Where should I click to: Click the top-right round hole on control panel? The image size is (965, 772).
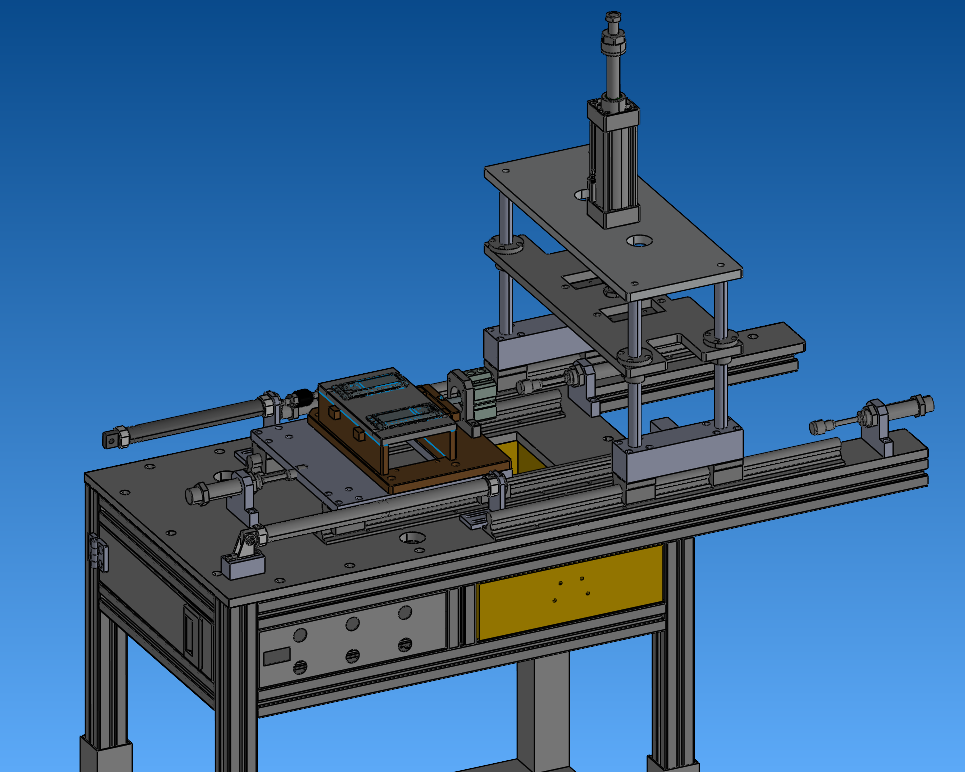tap(404, 611)
